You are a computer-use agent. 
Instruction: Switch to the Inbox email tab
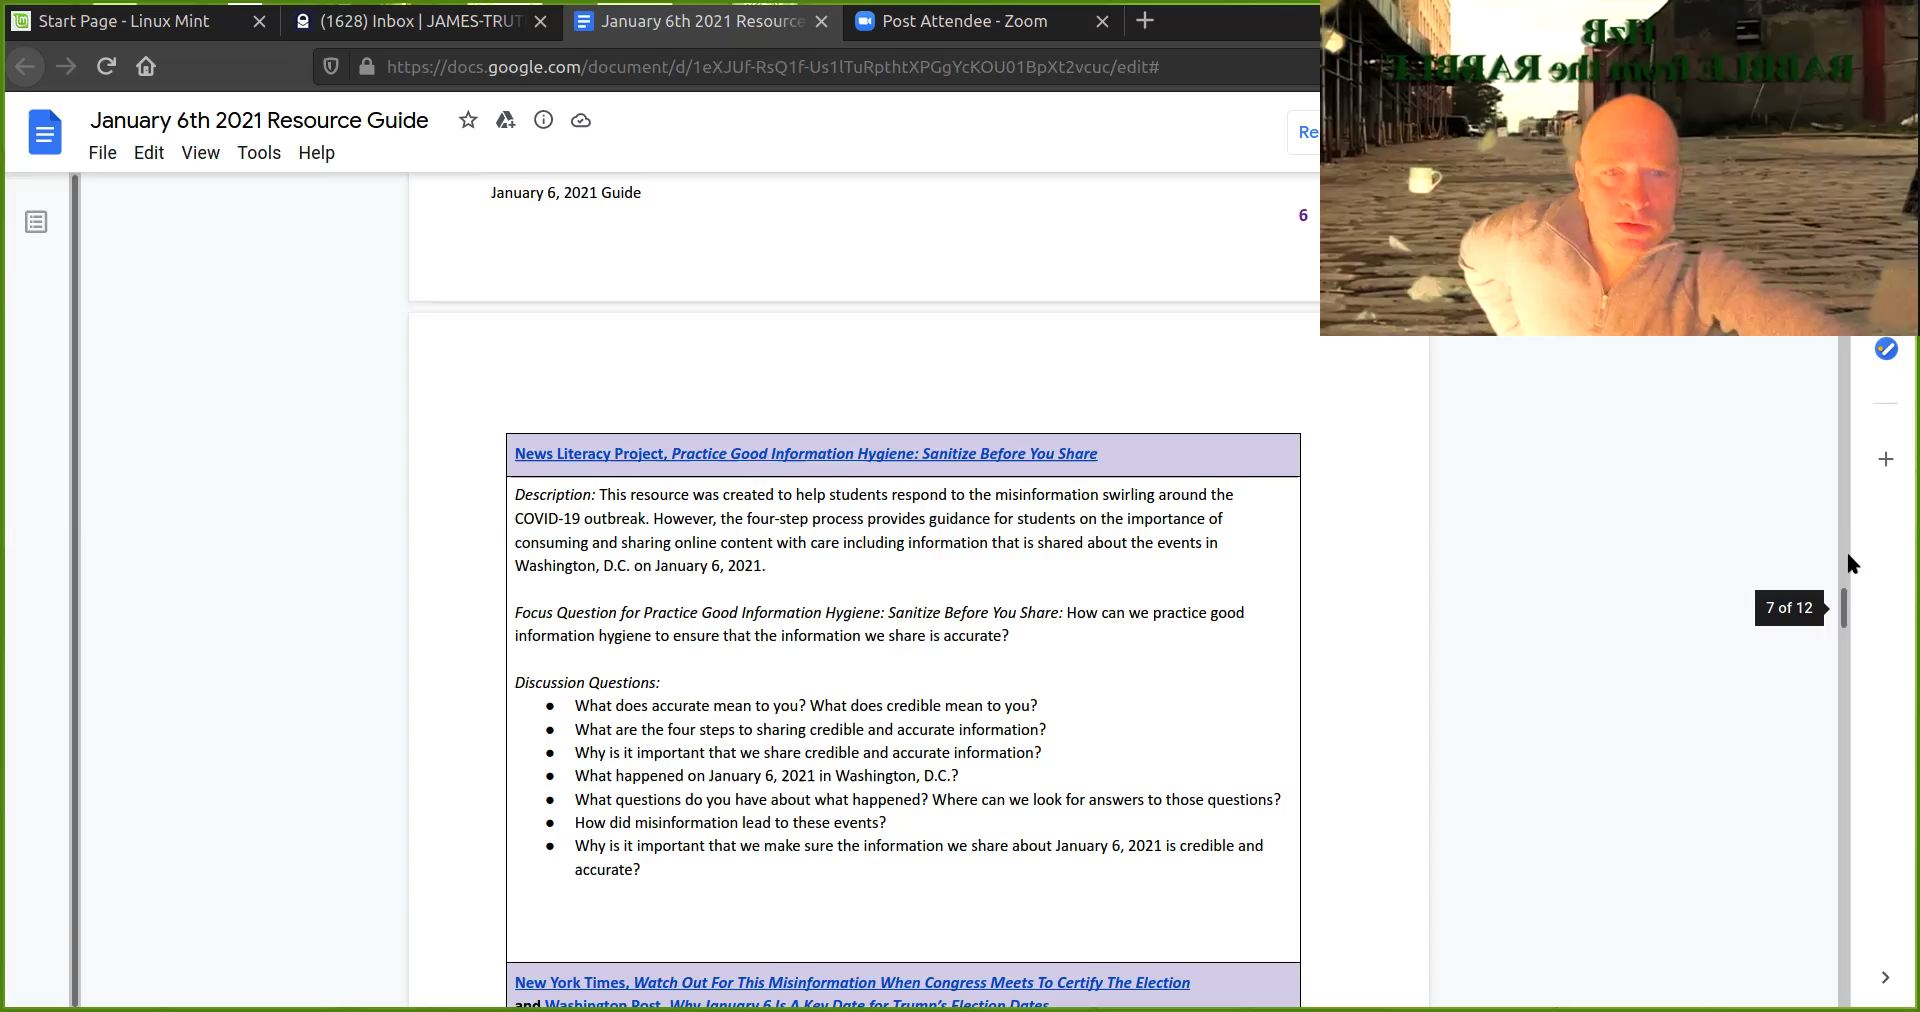pyautogui.click(x=420, y=21)
